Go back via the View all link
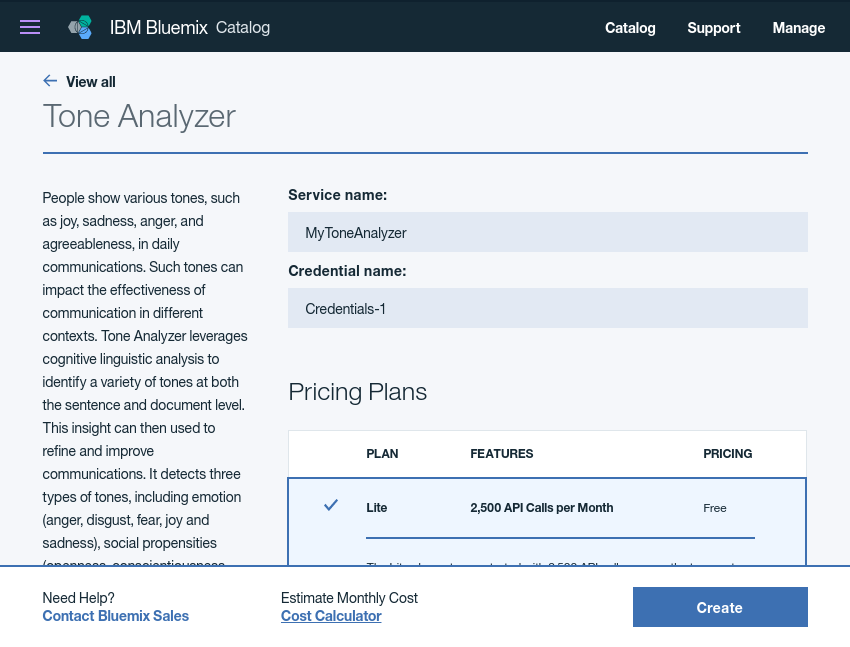This screenshot has height=647, width=850. click(x=91, y=82)
